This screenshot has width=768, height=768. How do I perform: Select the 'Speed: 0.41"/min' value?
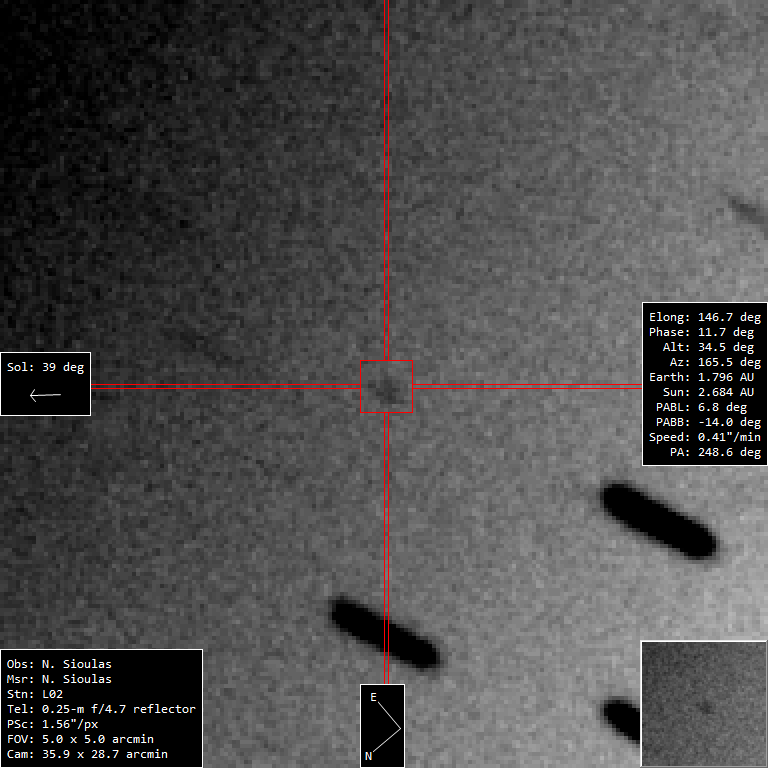click(705, 437)
